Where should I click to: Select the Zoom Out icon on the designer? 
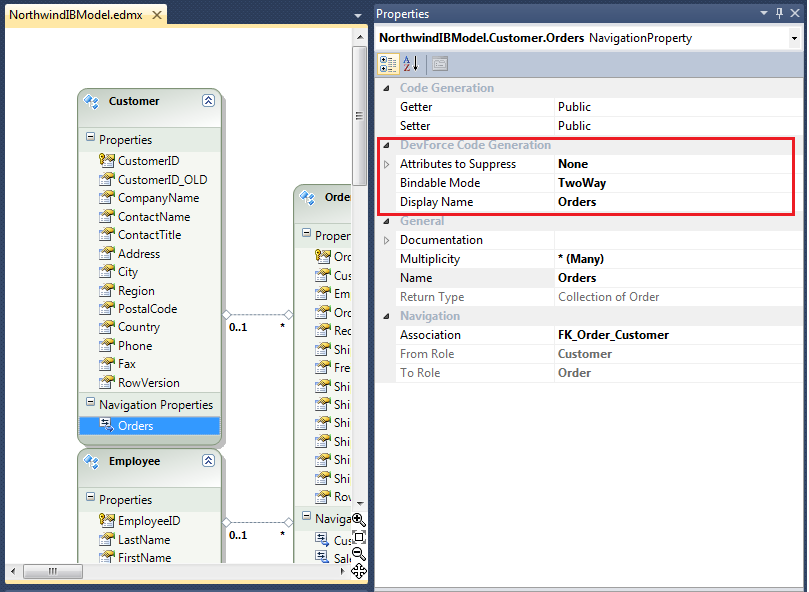[359, 554]
